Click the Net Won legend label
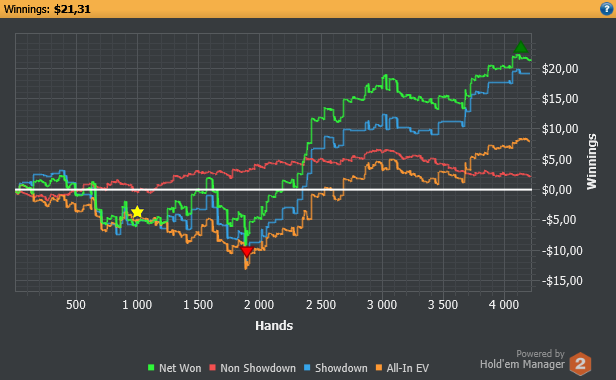 [x=180, y=368]
